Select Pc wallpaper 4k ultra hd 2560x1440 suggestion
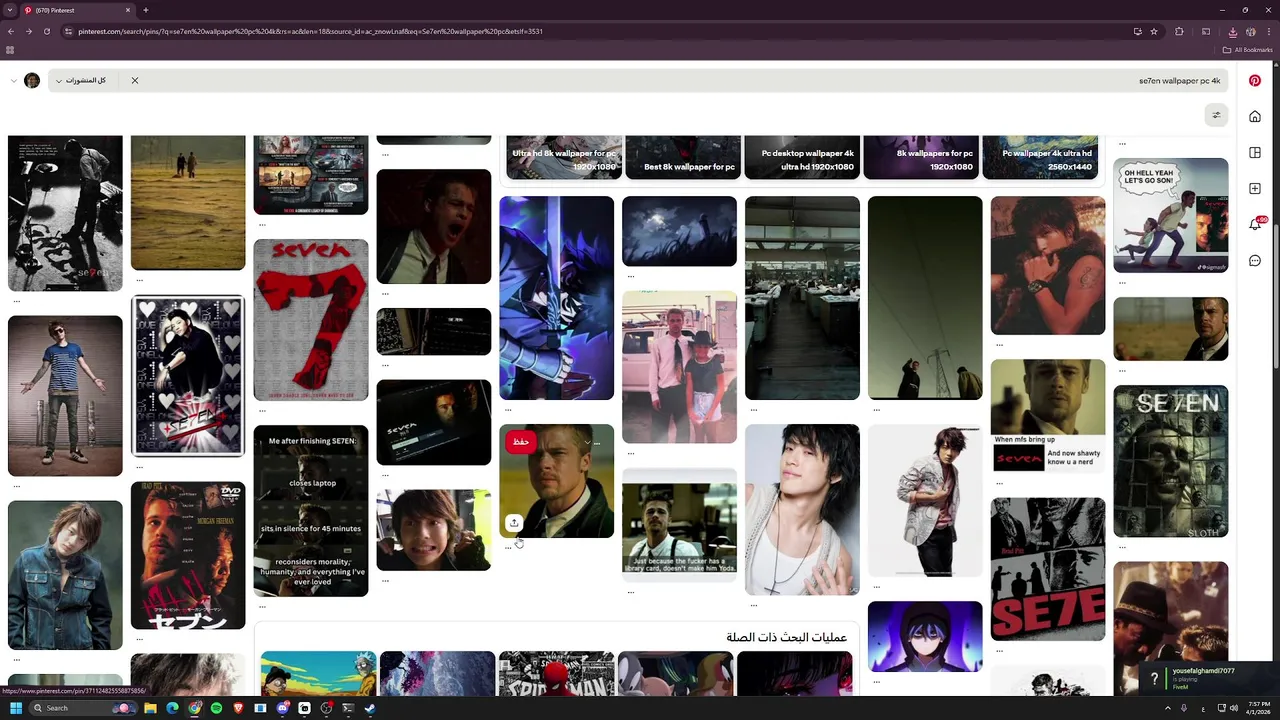The width and height of the screenshot is (1280, 720). [1040, 157]
